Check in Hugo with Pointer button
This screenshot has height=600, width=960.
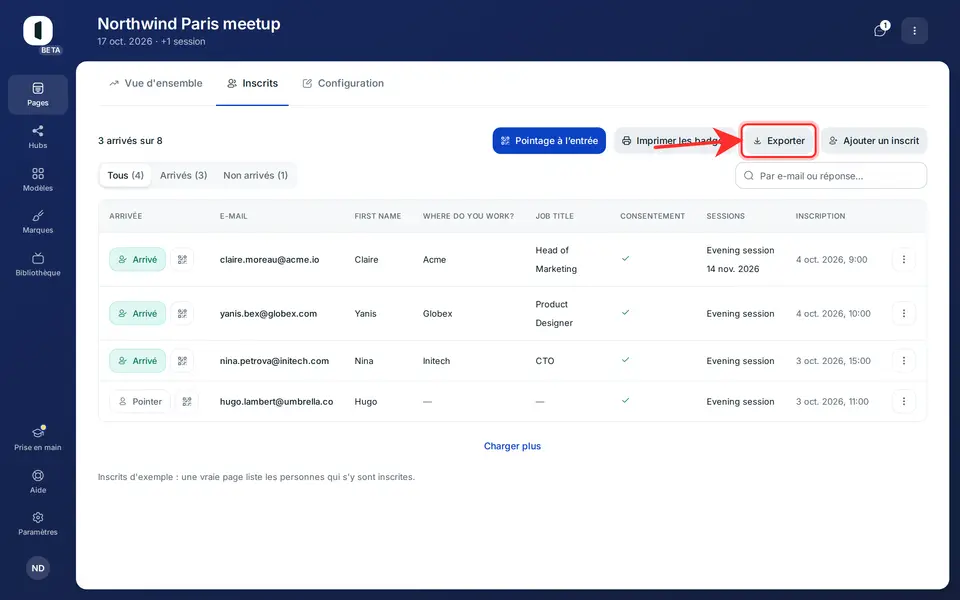click(140, 402)
